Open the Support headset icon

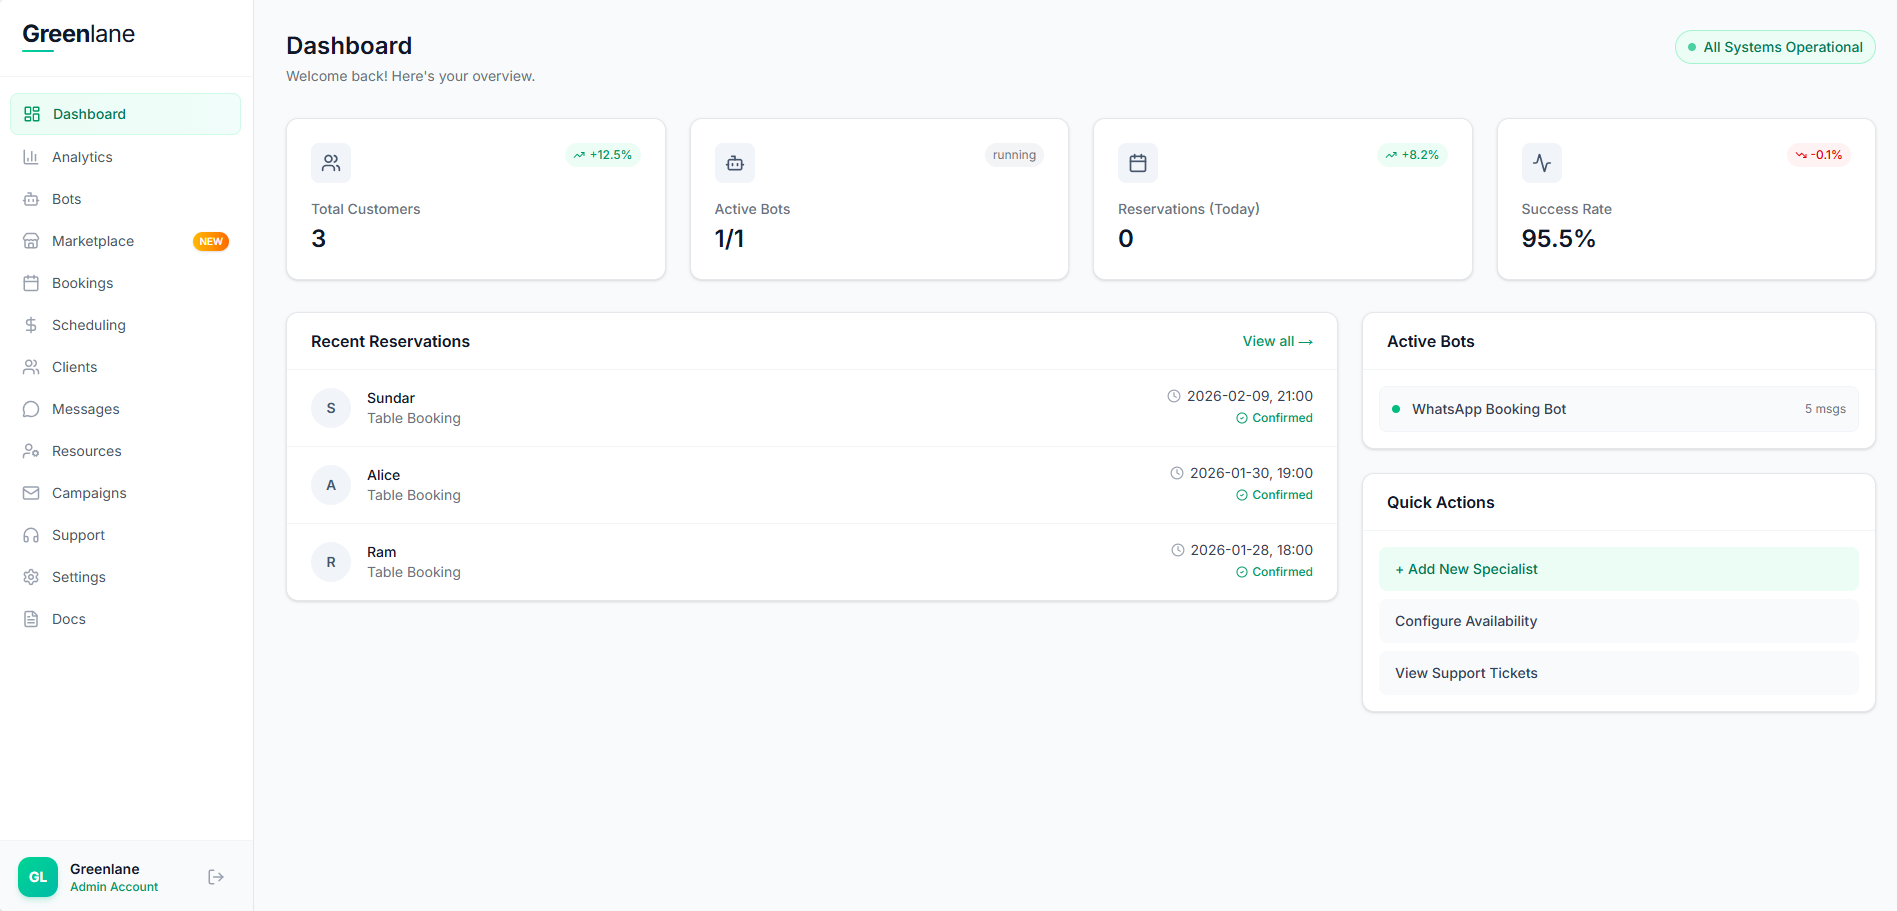pos(31,534)
